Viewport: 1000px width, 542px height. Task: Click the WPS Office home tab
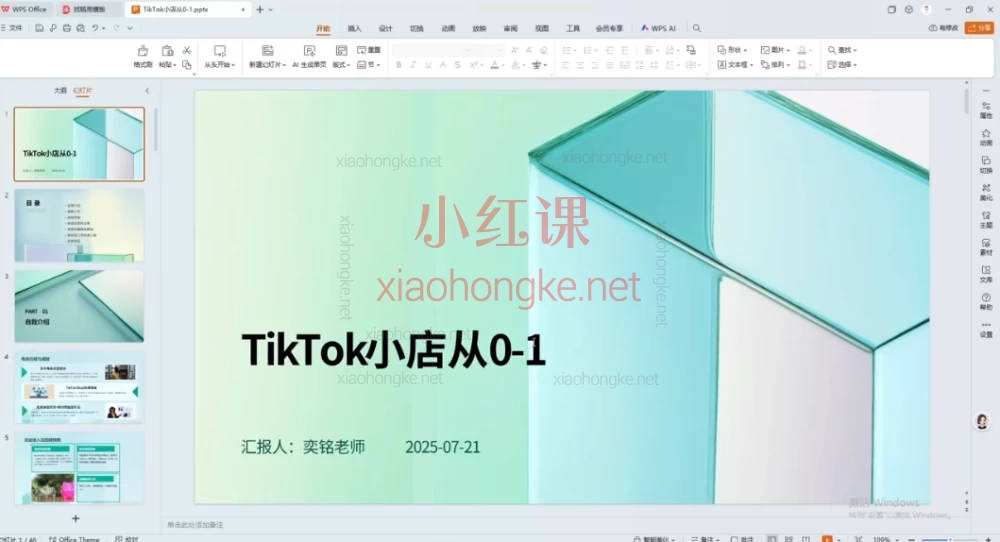(24, 10)
